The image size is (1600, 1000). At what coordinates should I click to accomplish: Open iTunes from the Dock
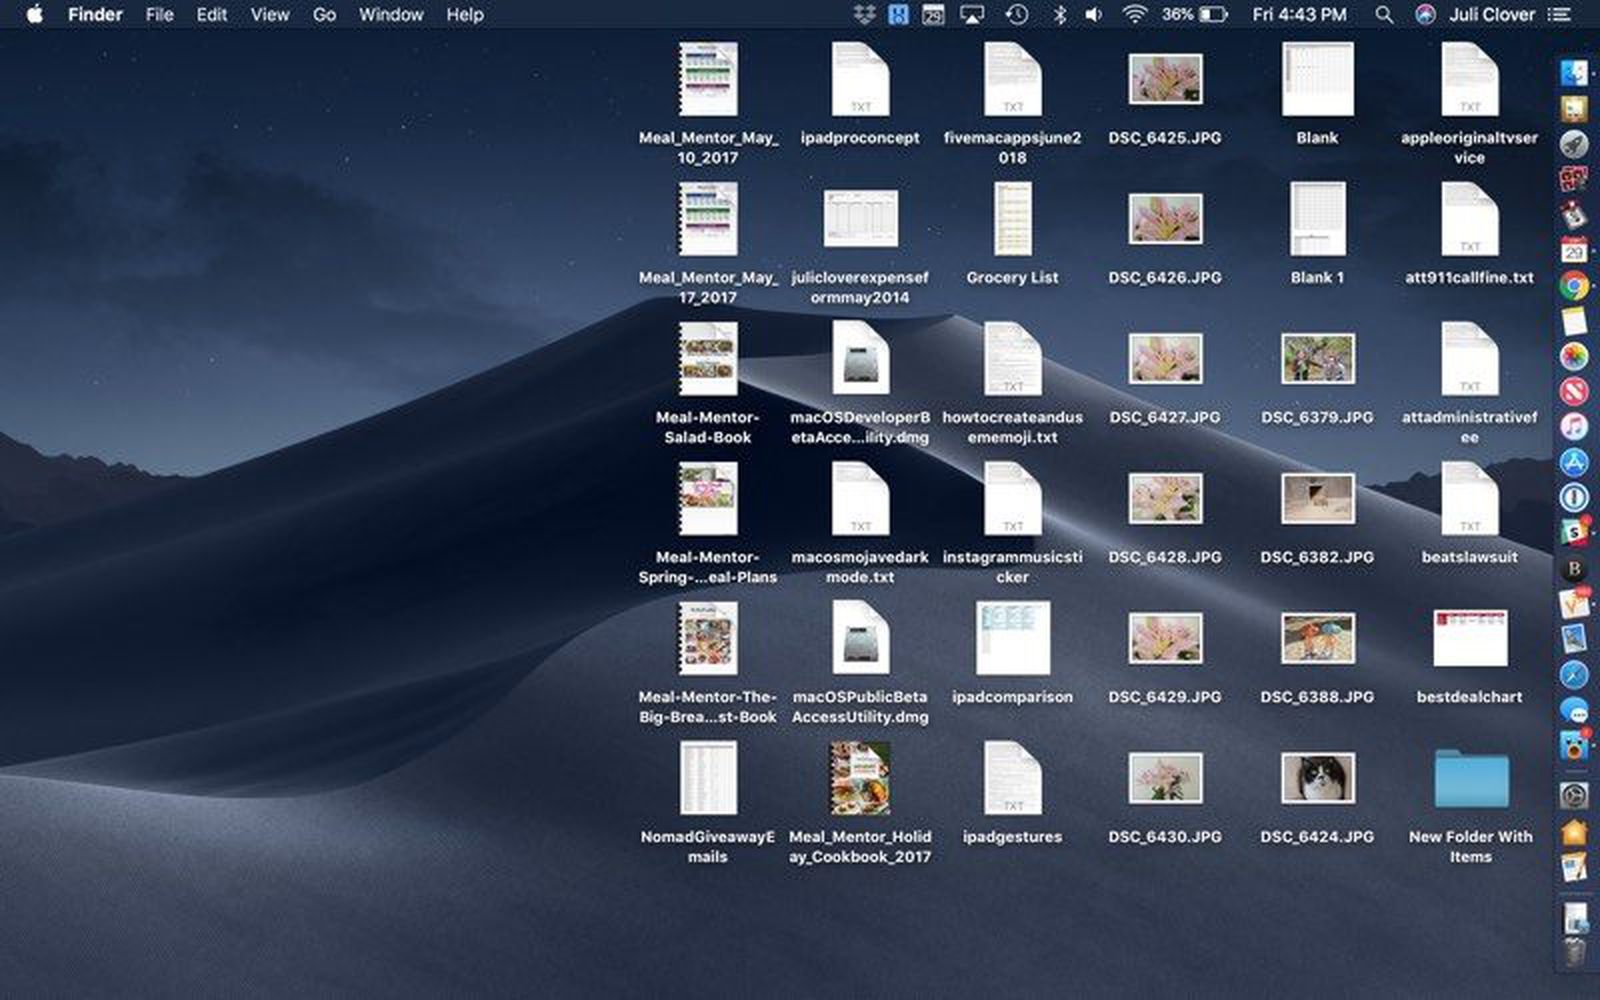pos(1573,422)
